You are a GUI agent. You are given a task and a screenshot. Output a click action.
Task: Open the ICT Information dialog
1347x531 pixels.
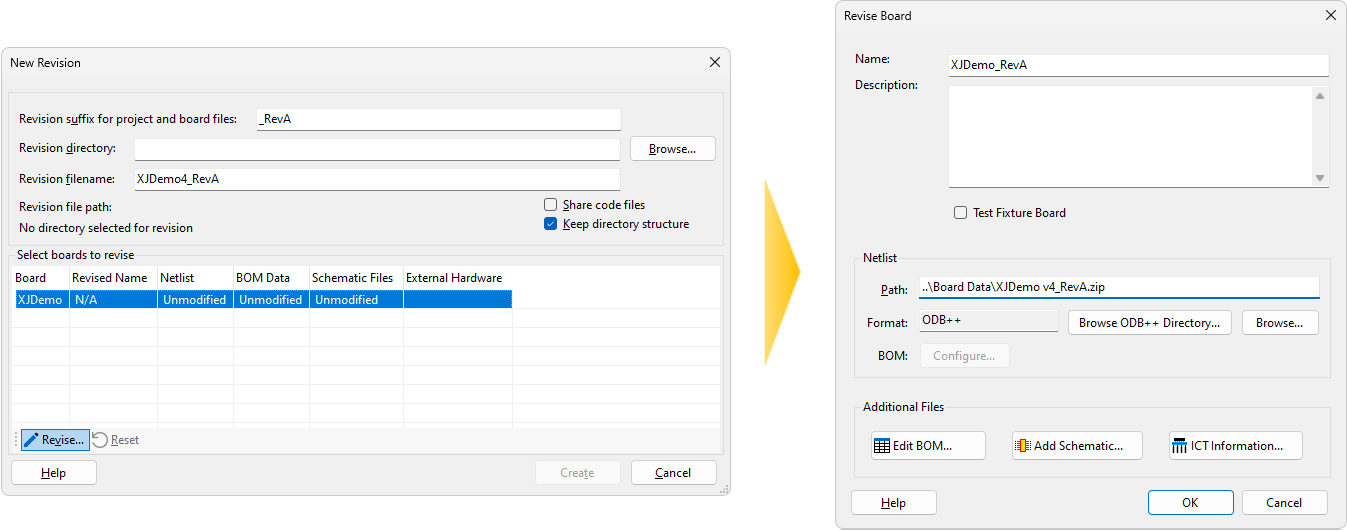coord(1235,446)
